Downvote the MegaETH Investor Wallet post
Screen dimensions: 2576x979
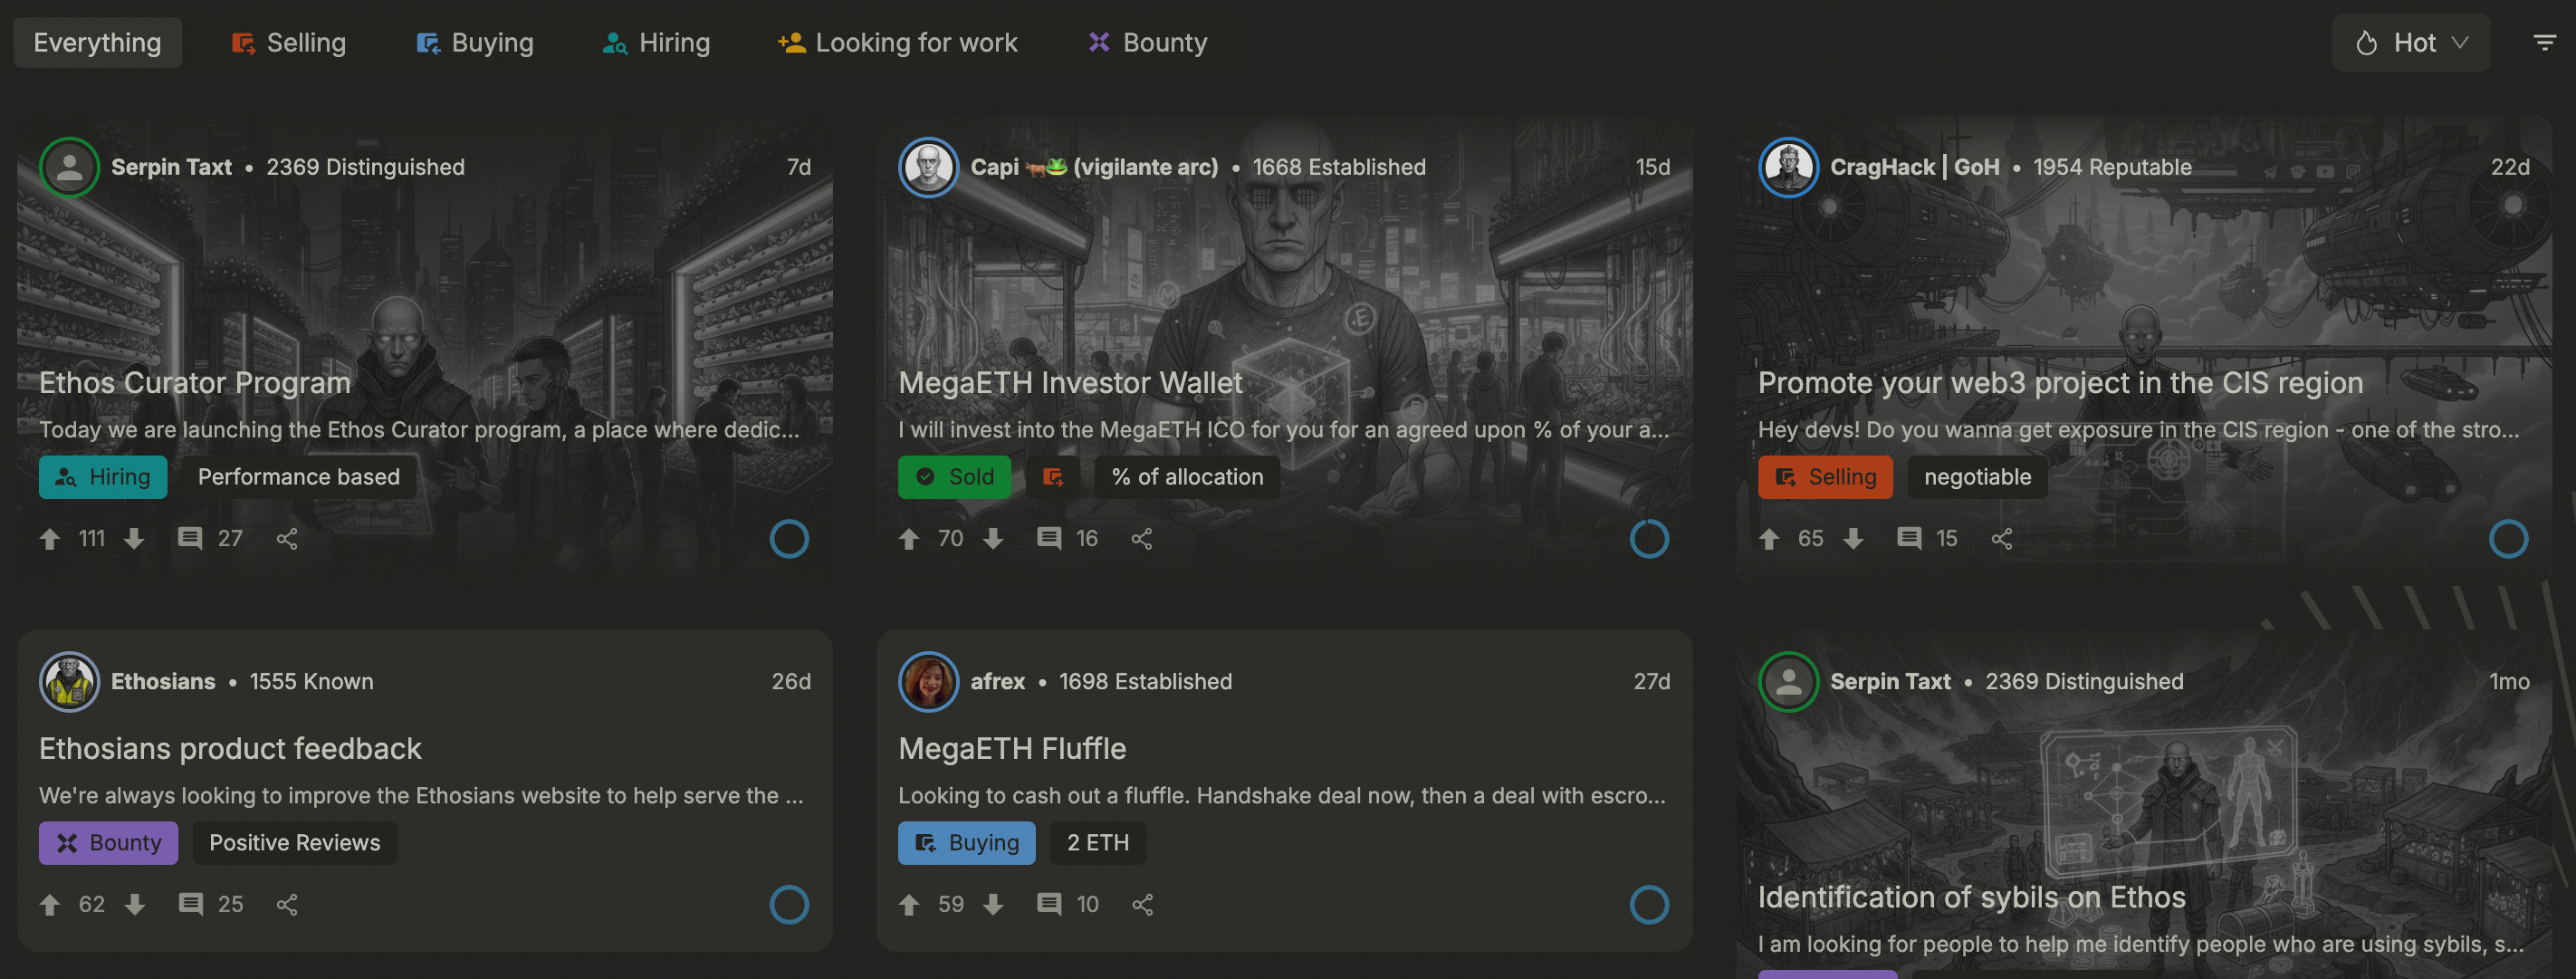[x=993, y=539]
